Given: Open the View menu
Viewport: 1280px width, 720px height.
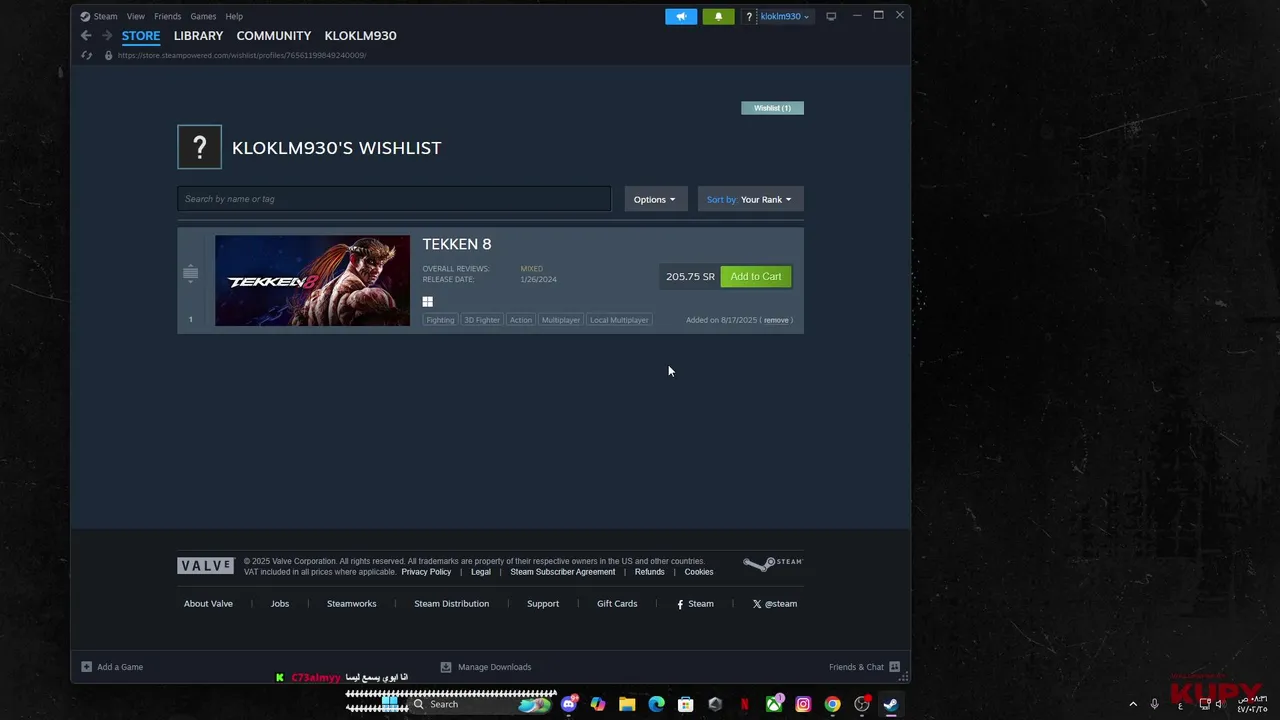Looking at the screenshot, I should (x=136, y=16).
